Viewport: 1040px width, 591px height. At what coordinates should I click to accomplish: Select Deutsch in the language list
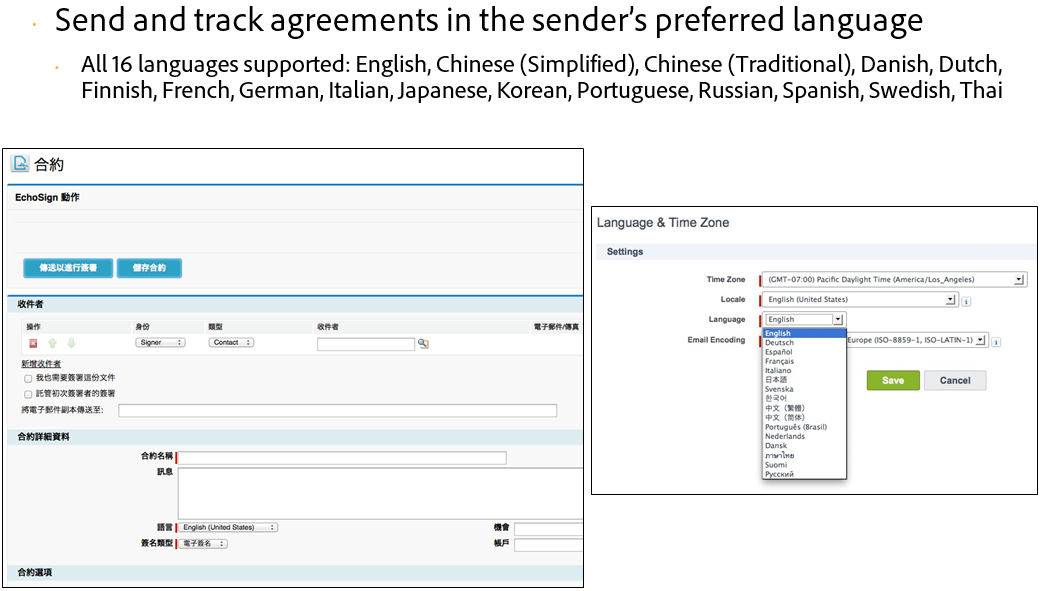coord(779,343)
